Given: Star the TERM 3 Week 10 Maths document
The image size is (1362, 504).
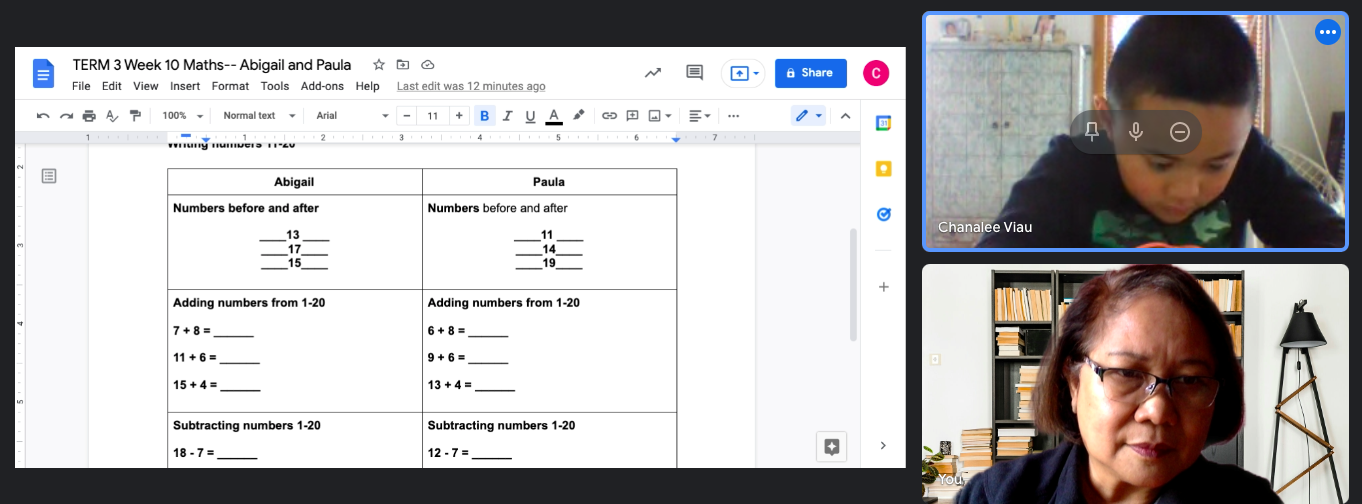Looking at the screenshot, I should (x=379, y=64).
